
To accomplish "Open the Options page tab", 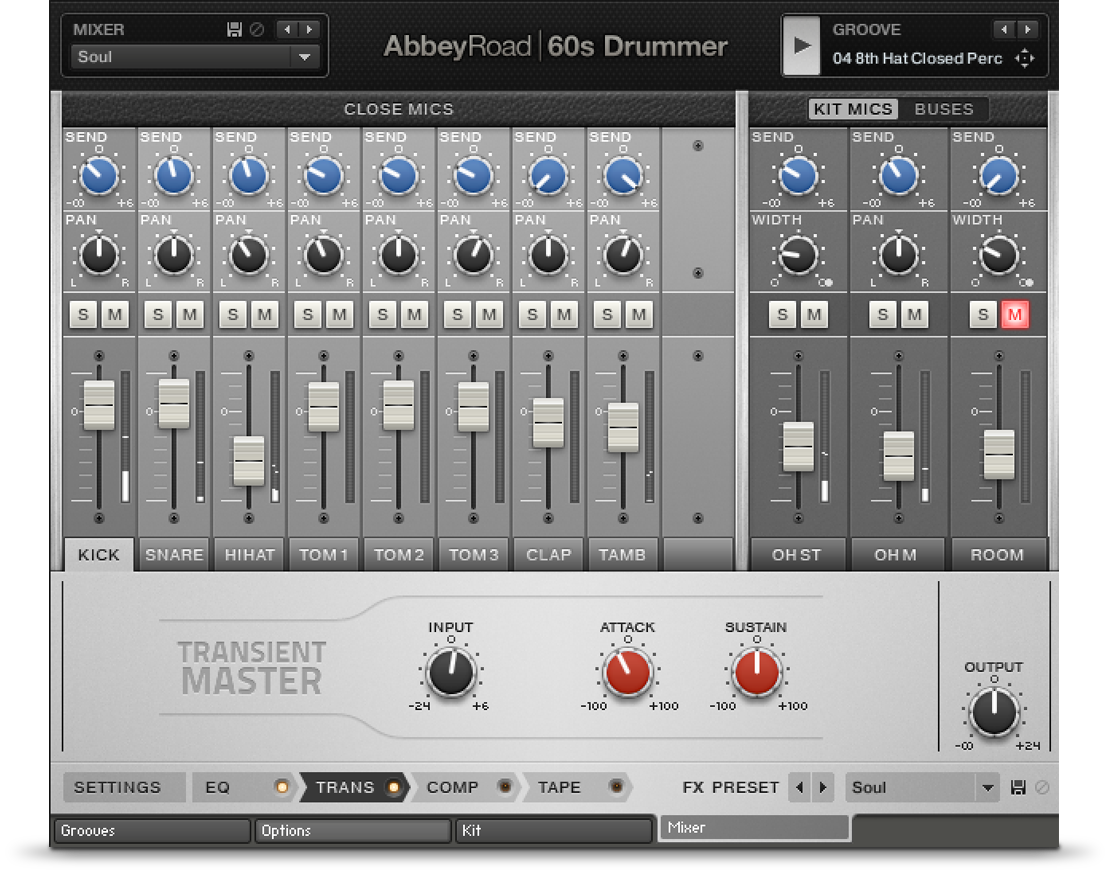I will pos(353,830).
